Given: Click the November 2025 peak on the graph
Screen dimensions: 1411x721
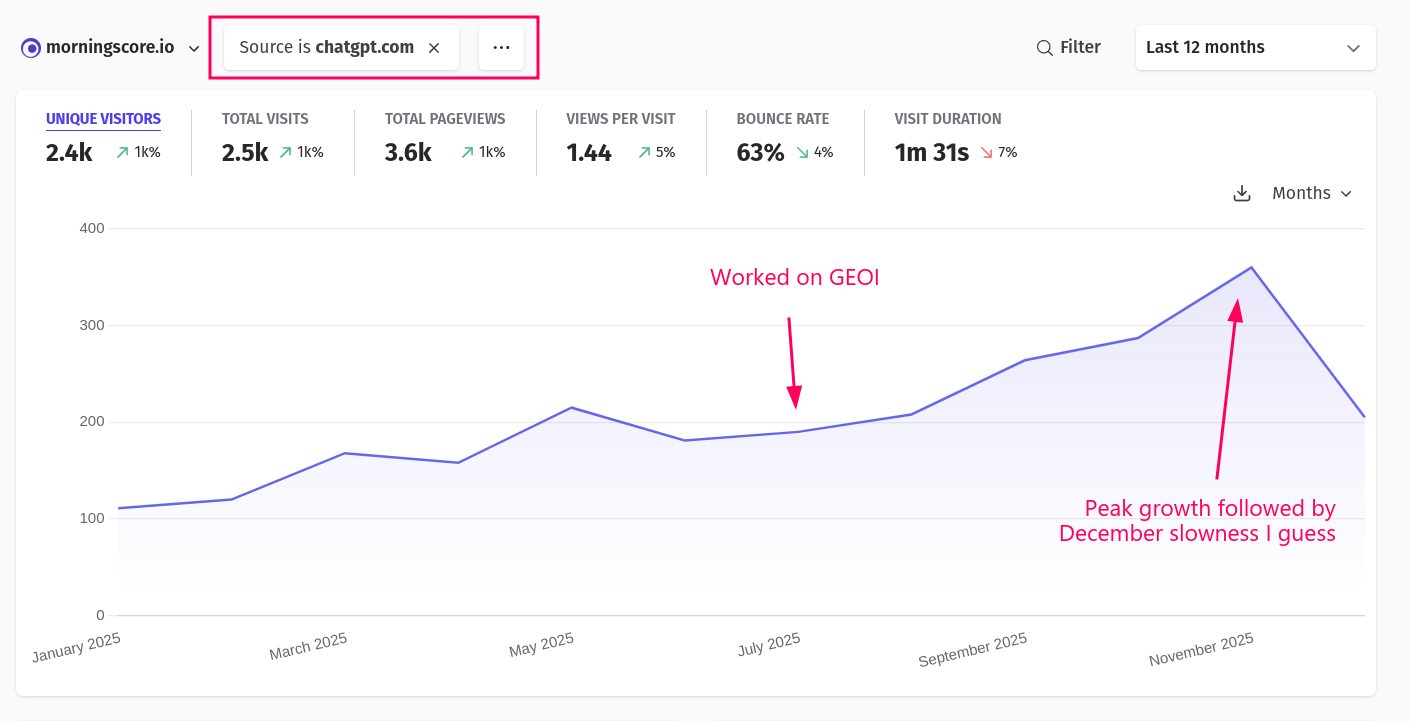Looking at the screenshot, I should pyautogui.click(x=1251, y=267).
